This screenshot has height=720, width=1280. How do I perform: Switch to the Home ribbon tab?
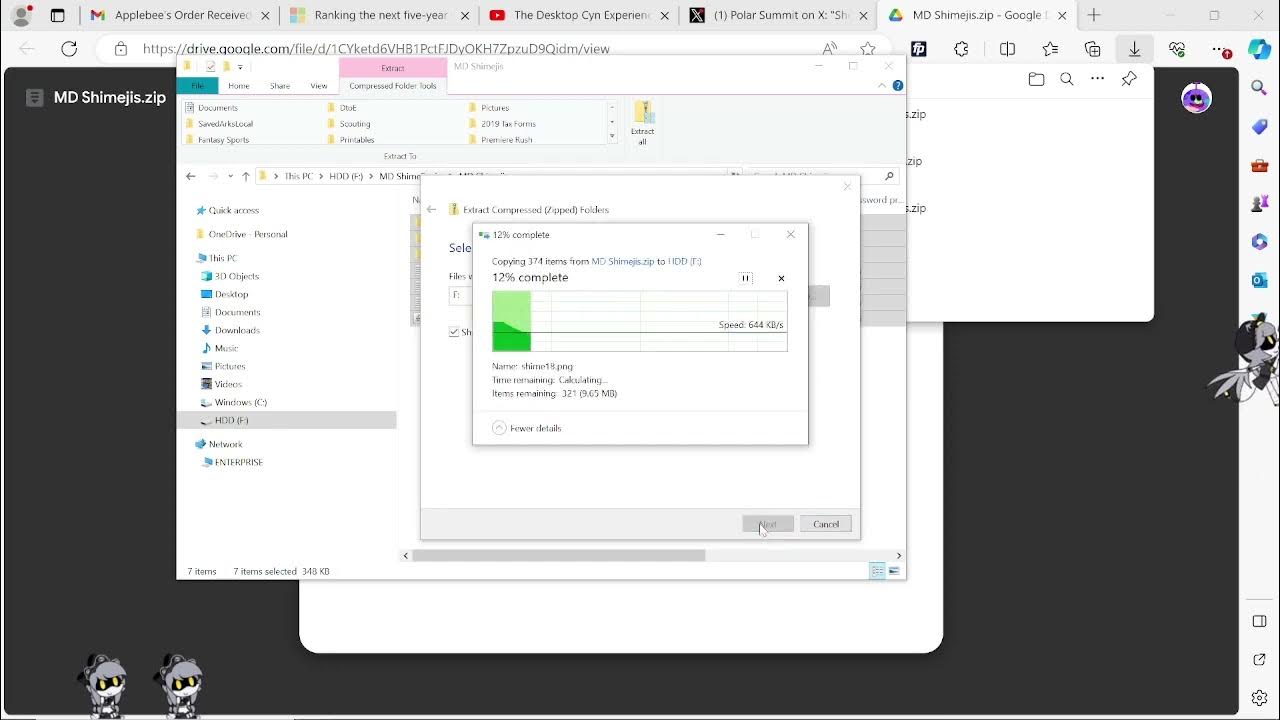(x=239, y=86)
